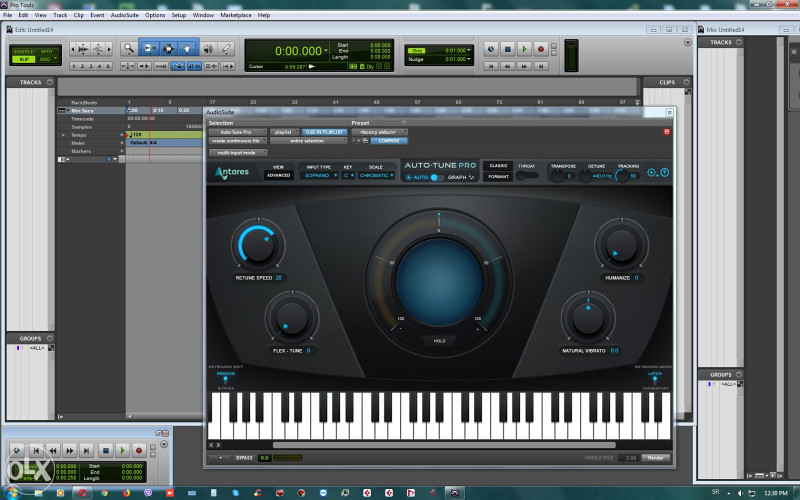
Task: Select the Scrubber speaker tool
Action: (208, 48)
